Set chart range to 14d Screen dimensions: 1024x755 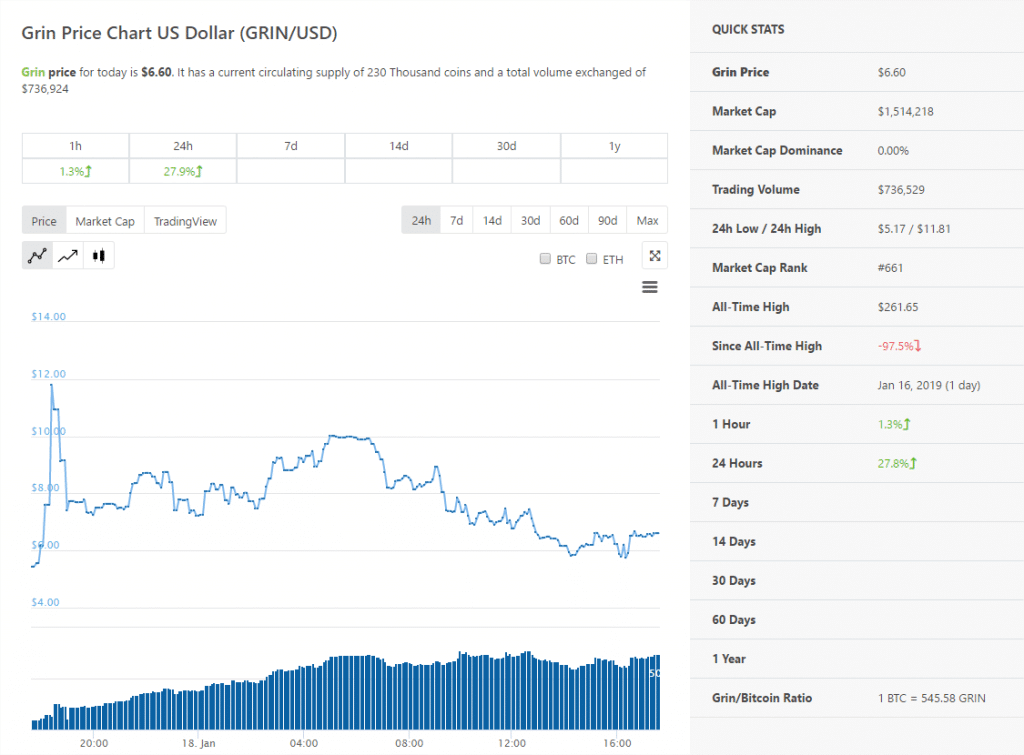492,220
